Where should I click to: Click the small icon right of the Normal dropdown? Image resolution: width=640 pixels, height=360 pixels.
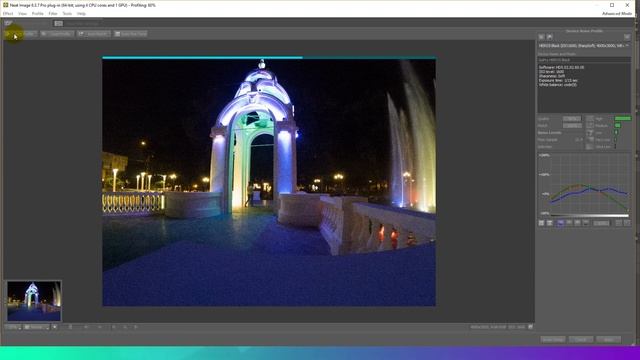[x=55, y=327]
